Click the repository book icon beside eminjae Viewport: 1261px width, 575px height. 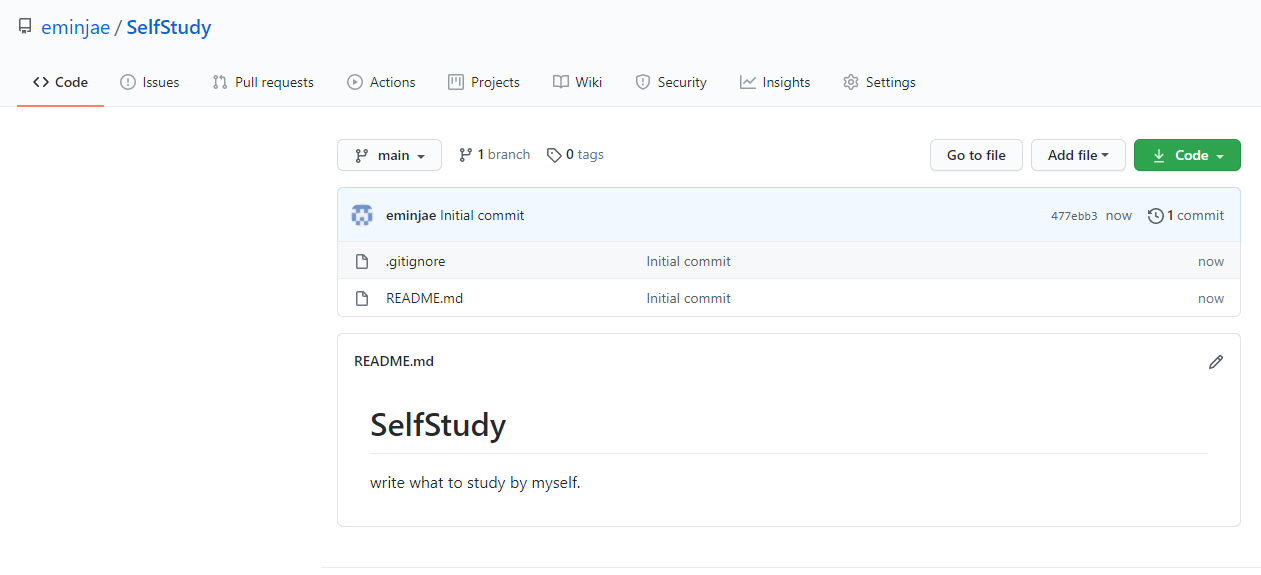(x=25, y=27)
